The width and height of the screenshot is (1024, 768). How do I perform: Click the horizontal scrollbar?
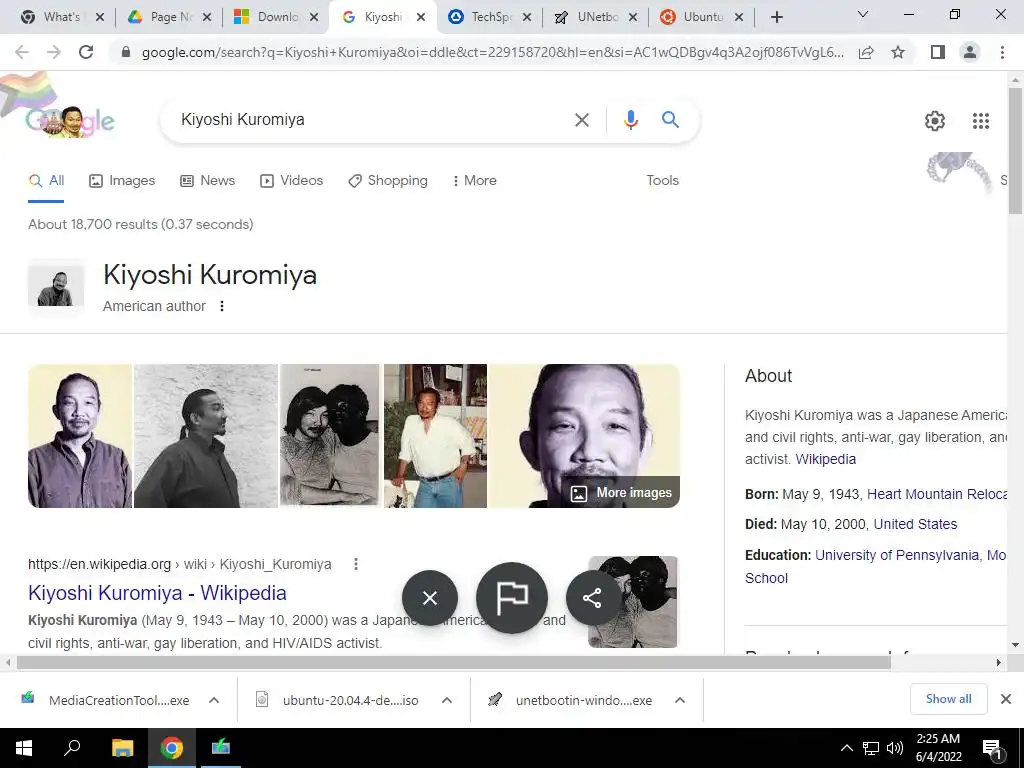point(453,662)
